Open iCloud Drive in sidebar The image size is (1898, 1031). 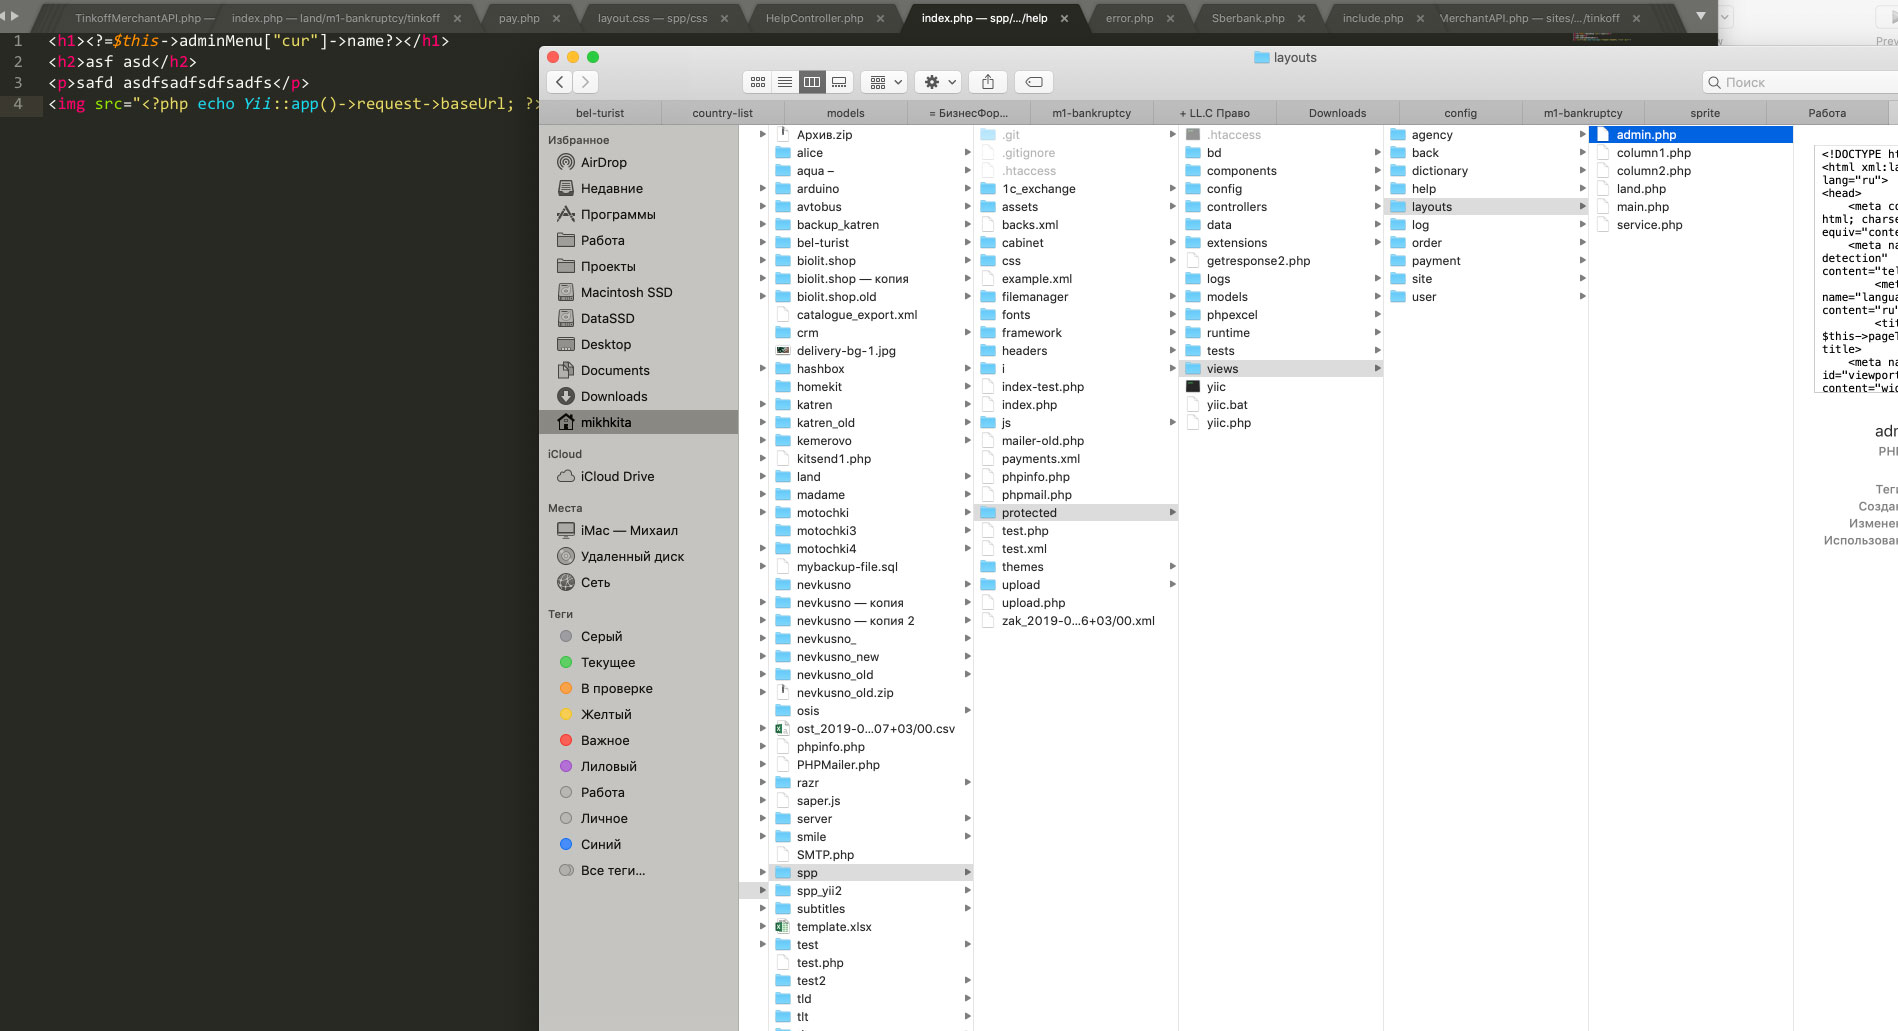pyautogui.click(x=617, y=476)
